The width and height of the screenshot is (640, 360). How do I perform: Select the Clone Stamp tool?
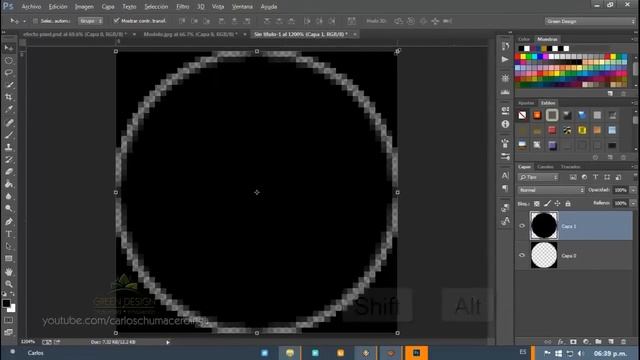9,147
